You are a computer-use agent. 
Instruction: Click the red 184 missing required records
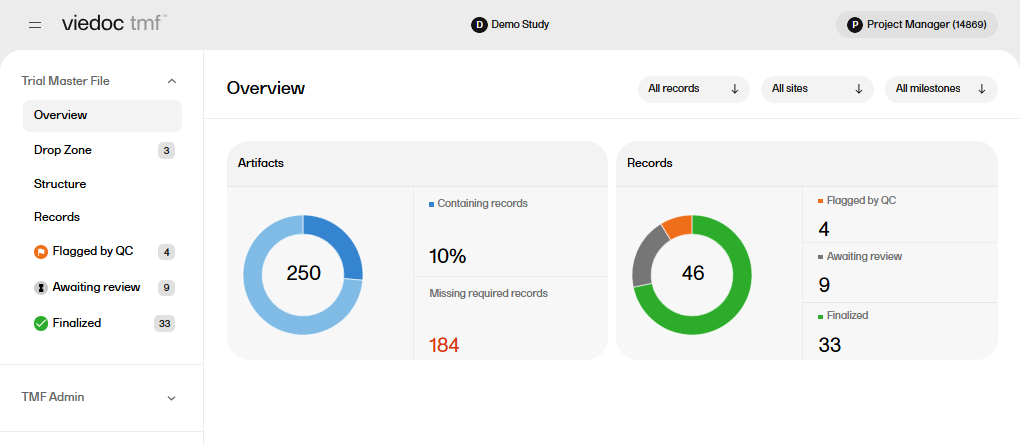click(444, 345)
